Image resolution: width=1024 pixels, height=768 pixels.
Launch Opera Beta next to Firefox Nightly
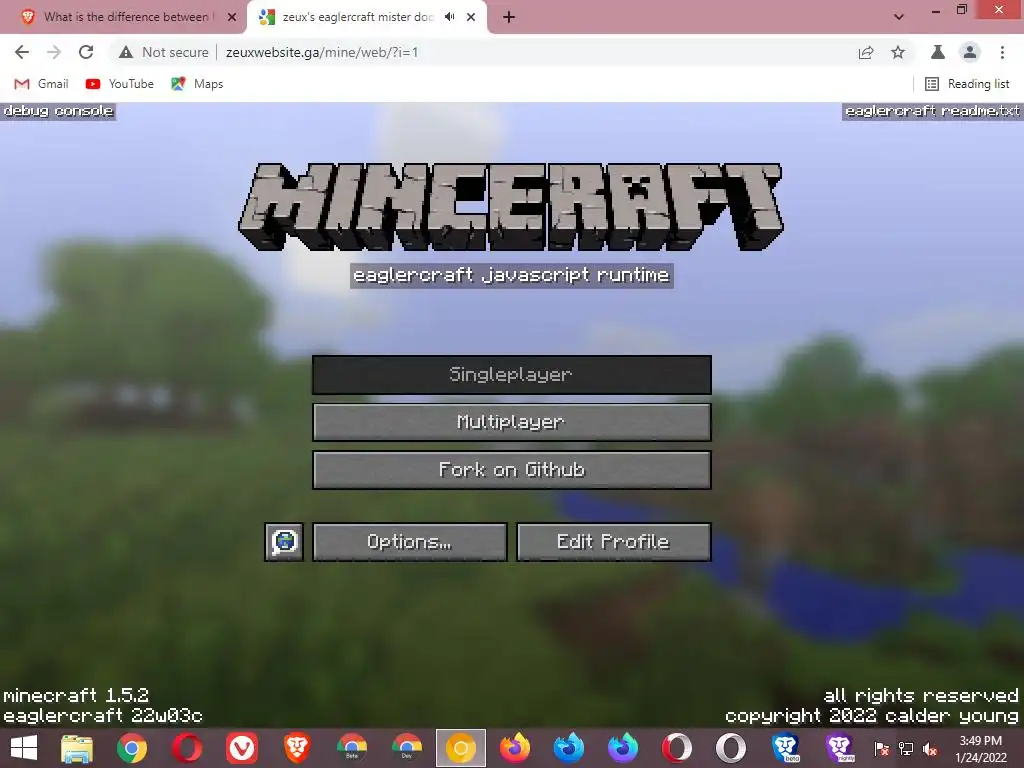(x=677, y=748)
